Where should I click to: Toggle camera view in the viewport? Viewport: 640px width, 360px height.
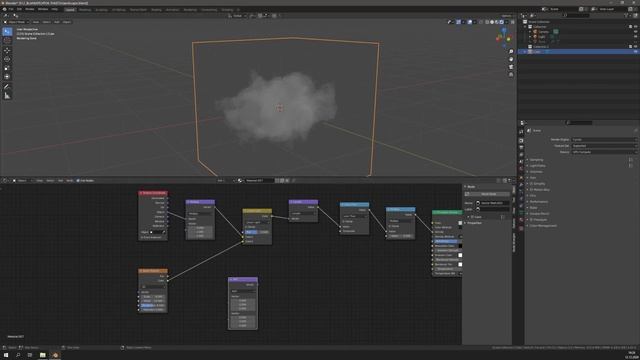point(511,67)
